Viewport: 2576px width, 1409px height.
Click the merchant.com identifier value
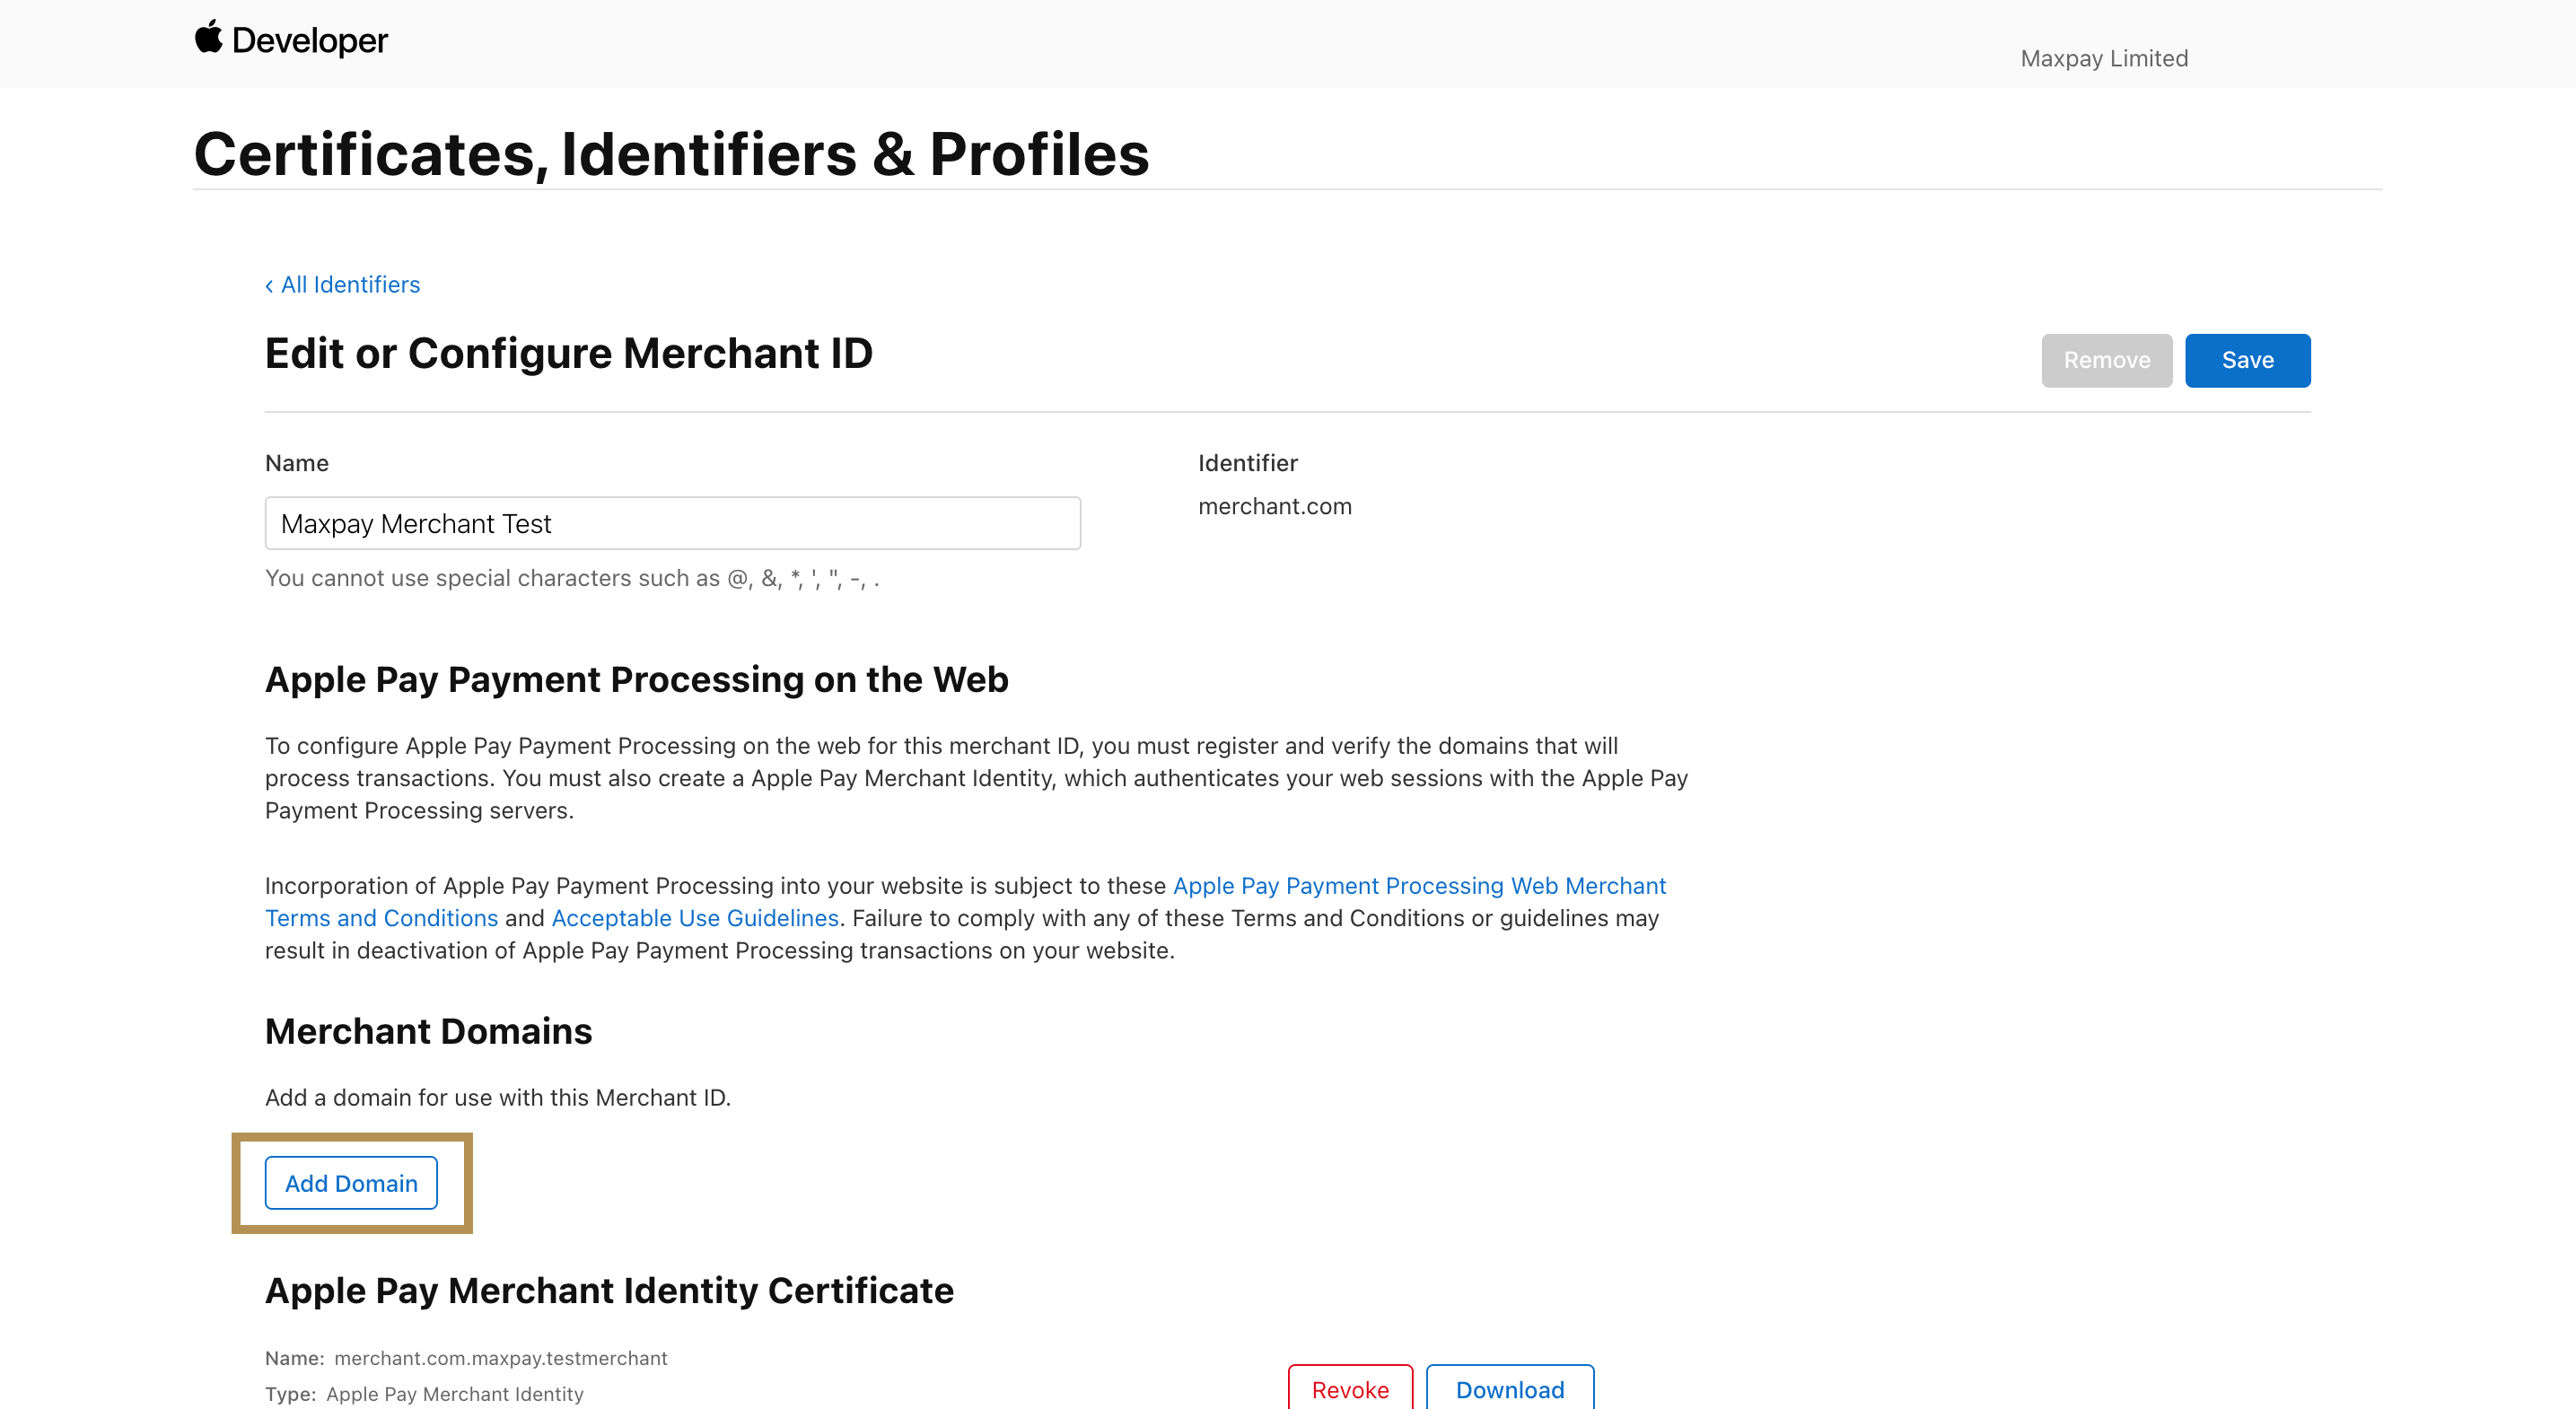1274,506
